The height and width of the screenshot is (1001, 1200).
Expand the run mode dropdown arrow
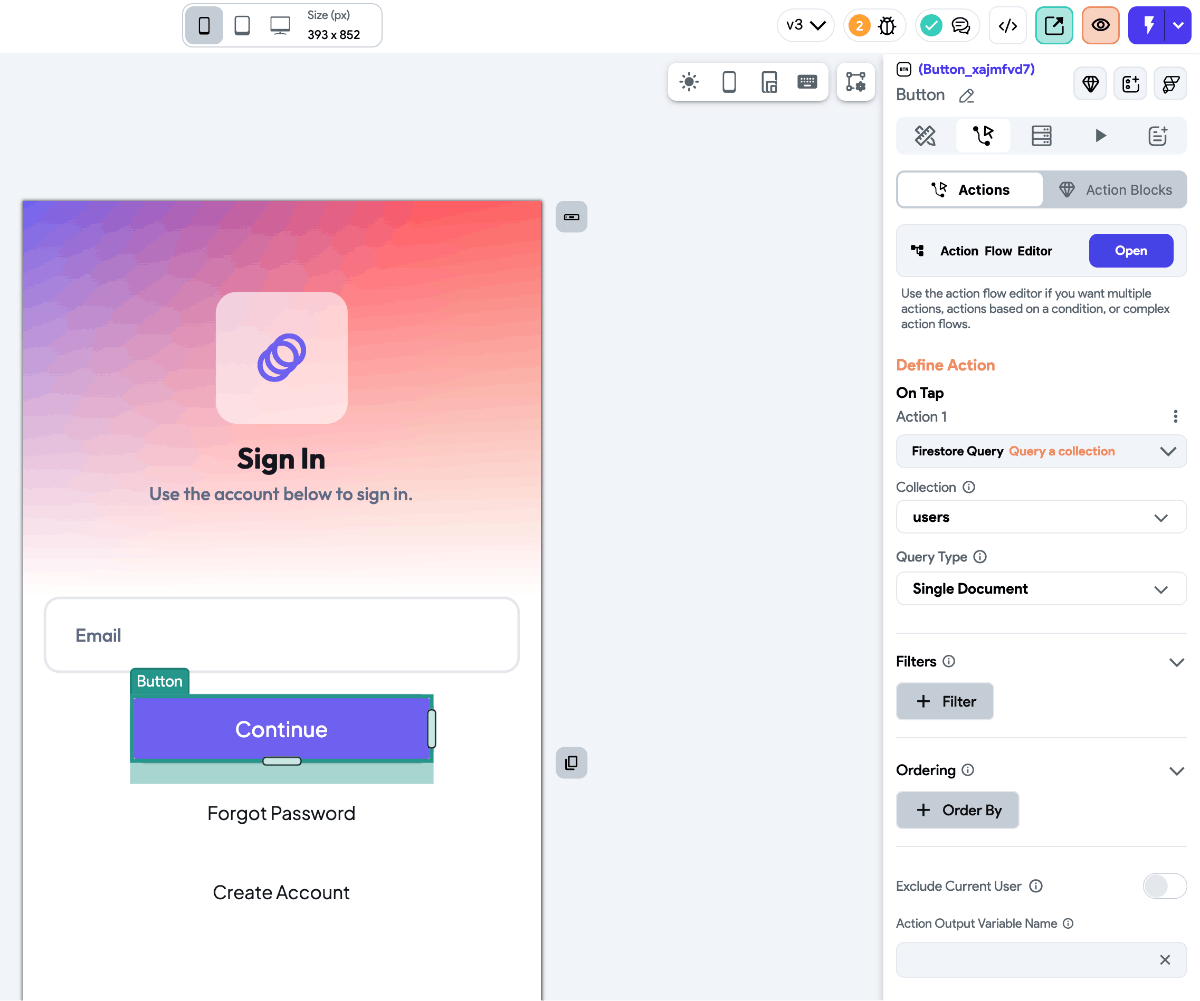point(1178,26)
